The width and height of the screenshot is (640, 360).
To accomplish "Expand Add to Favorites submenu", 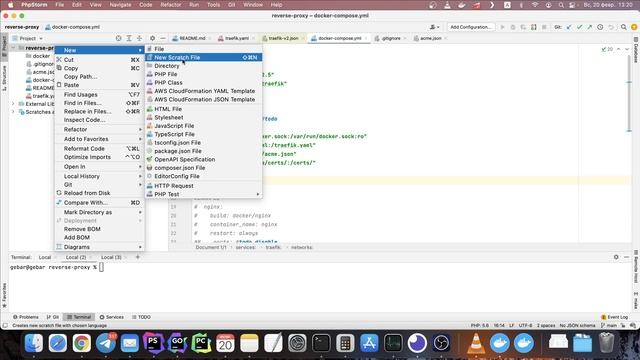I will click(100, 139).
